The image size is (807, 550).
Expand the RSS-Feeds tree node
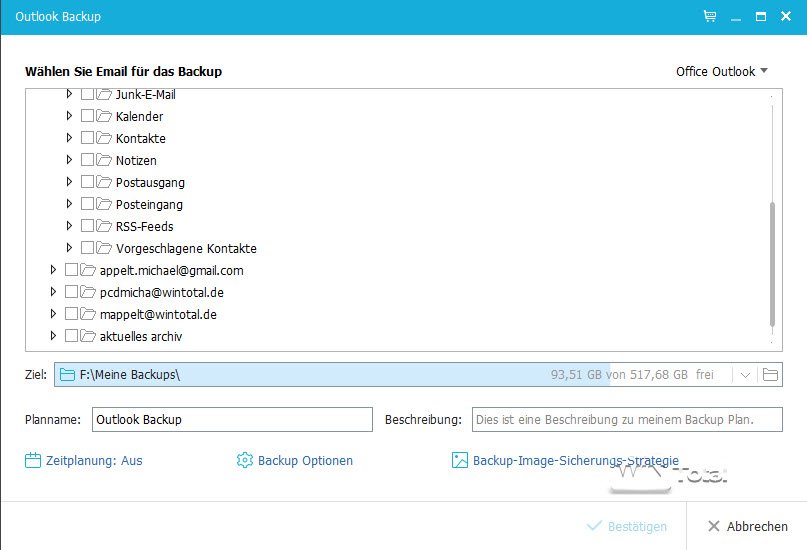click(x=69, y=226)
